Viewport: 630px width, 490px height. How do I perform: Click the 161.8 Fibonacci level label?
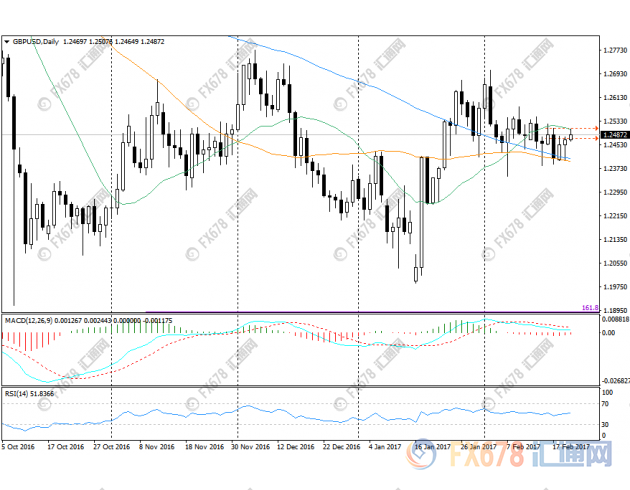click(589, 310)
